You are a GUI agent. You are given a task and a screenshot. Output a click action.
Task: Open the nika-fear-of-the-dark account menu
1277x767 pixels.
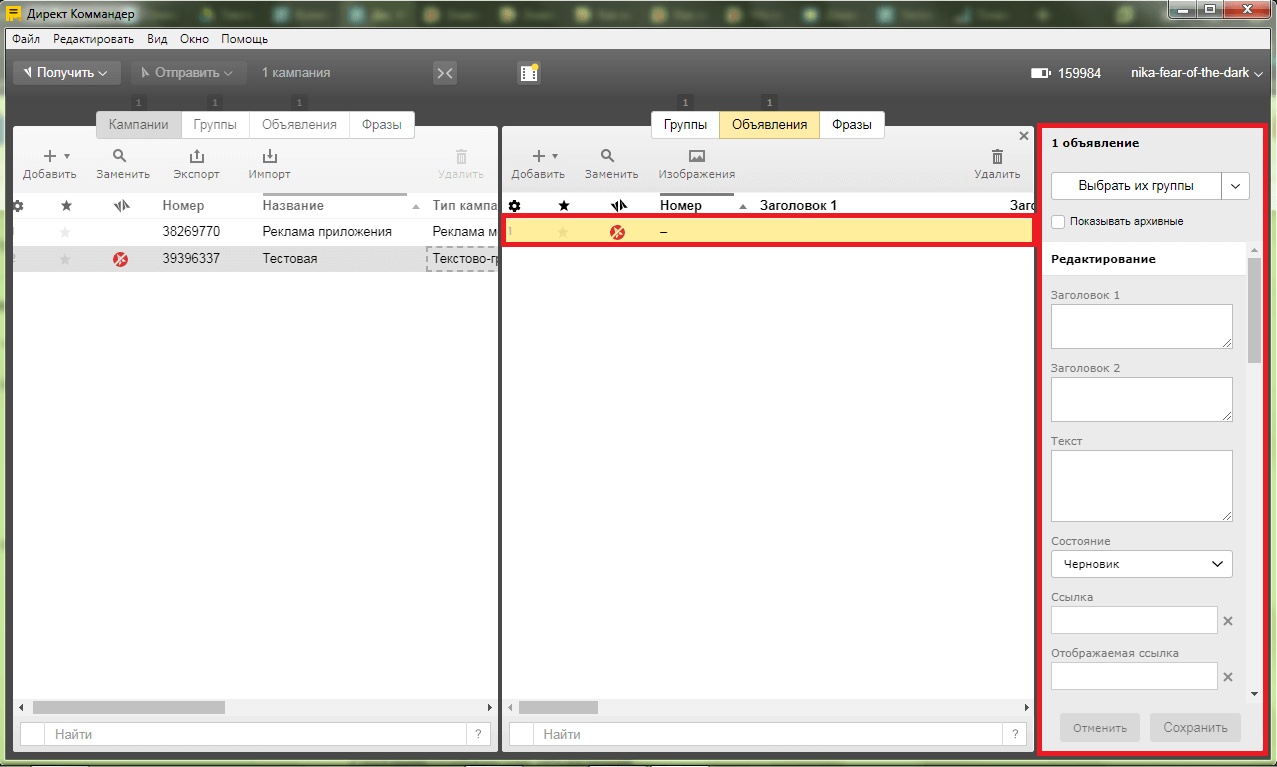[1196, 73]
